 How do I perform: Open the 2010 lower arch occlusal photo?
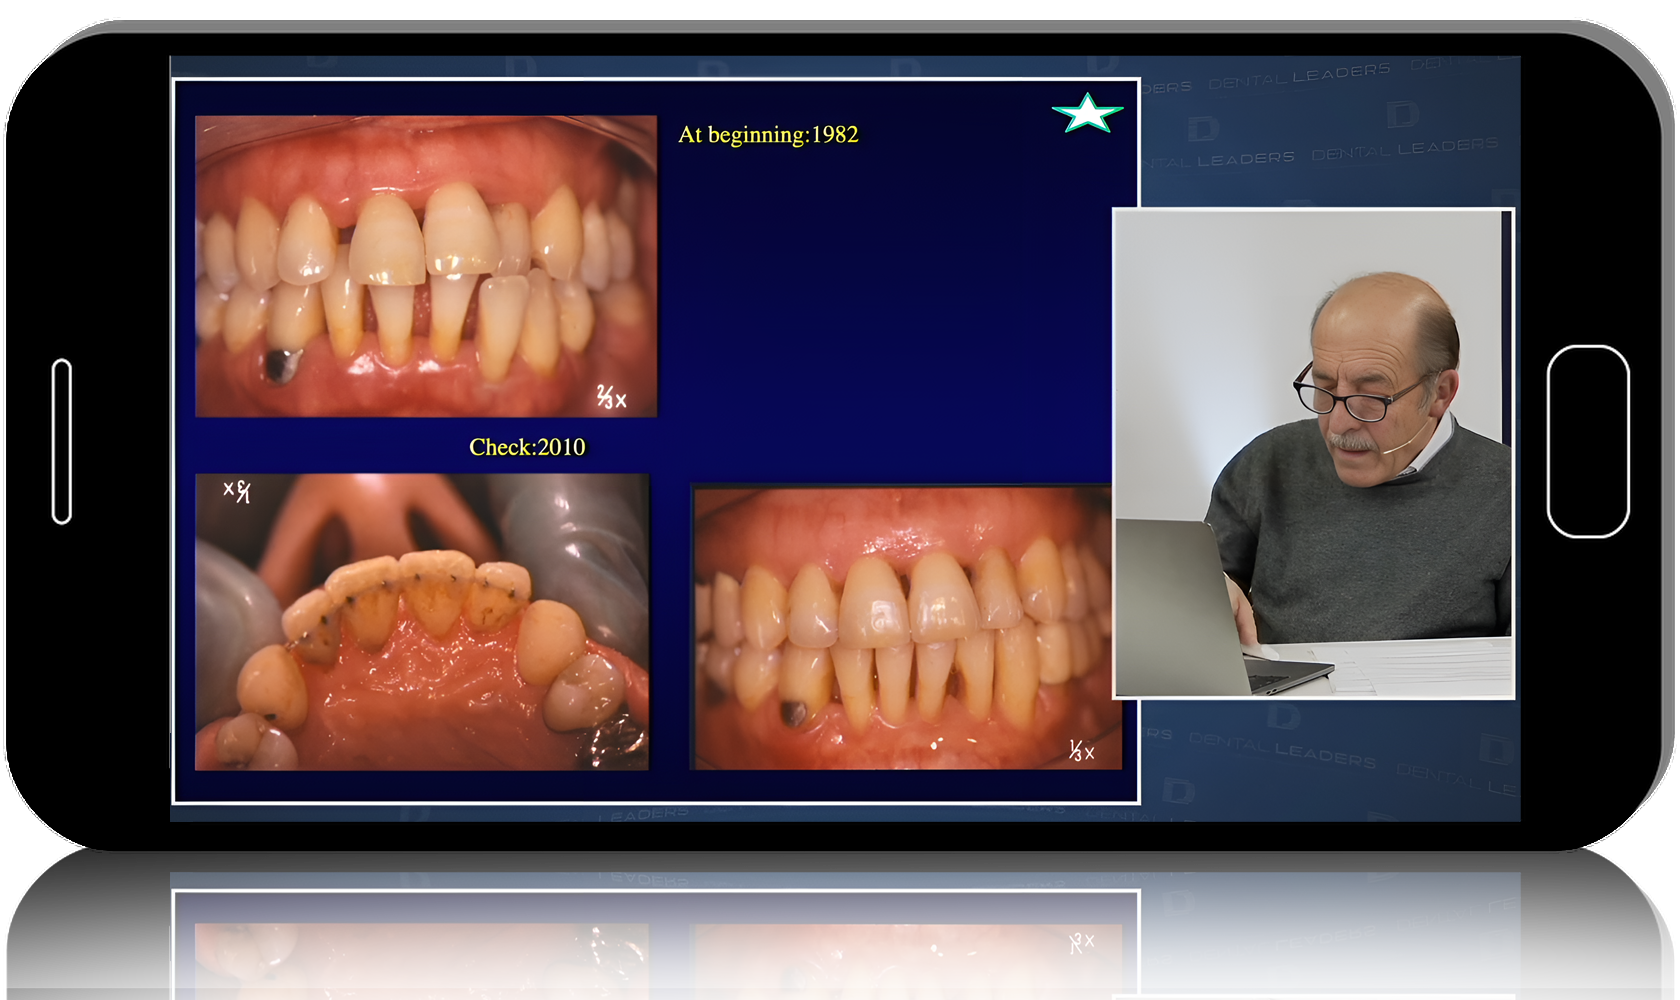click(x=421, y=622)
